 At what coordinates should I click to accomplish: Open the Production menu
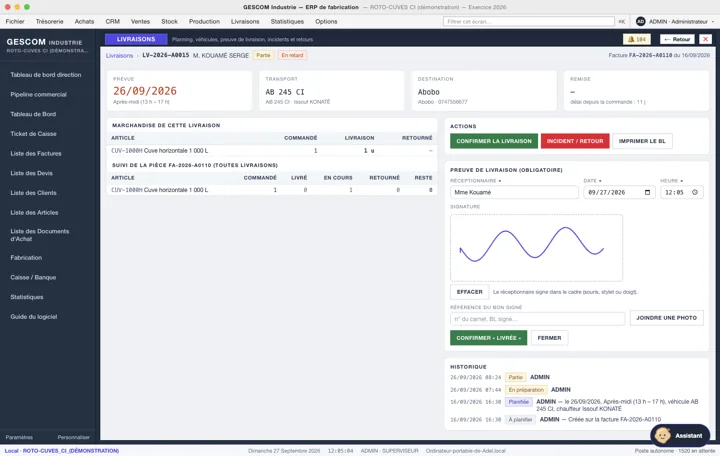coord(204,22)
